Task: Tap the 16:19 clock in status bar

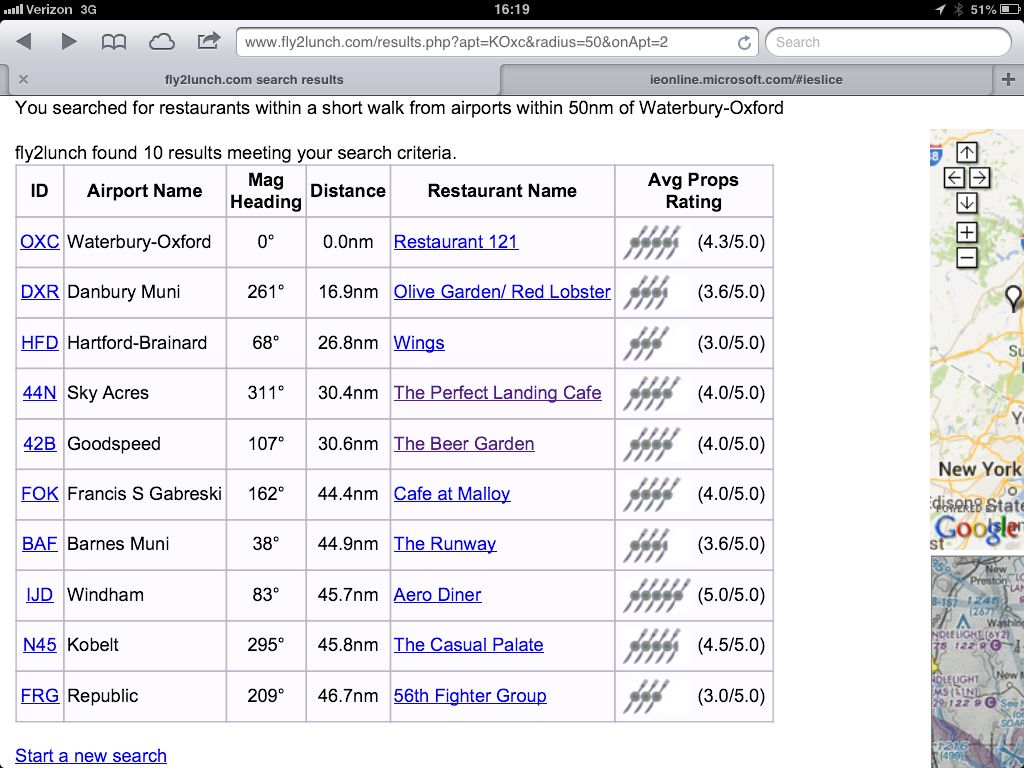Action: (512, 9)
